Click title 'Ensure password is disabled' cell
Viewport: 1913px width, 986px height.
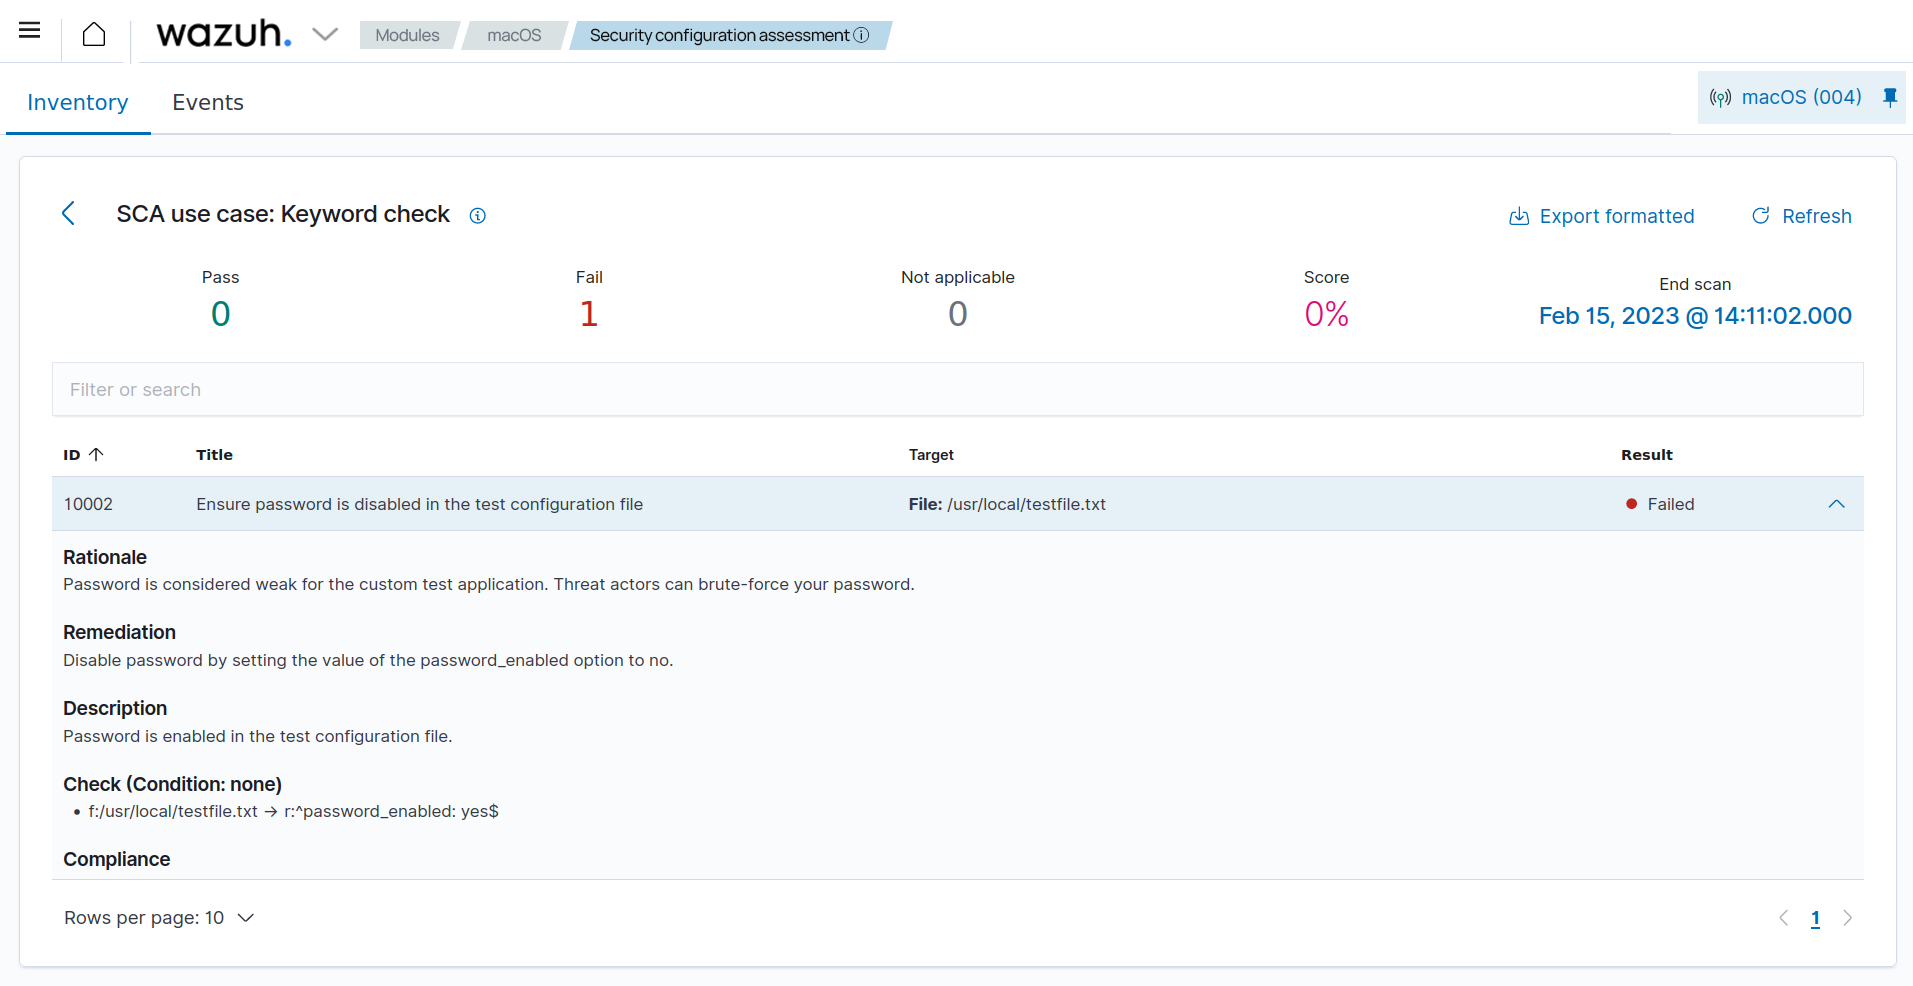click(419, 504)
